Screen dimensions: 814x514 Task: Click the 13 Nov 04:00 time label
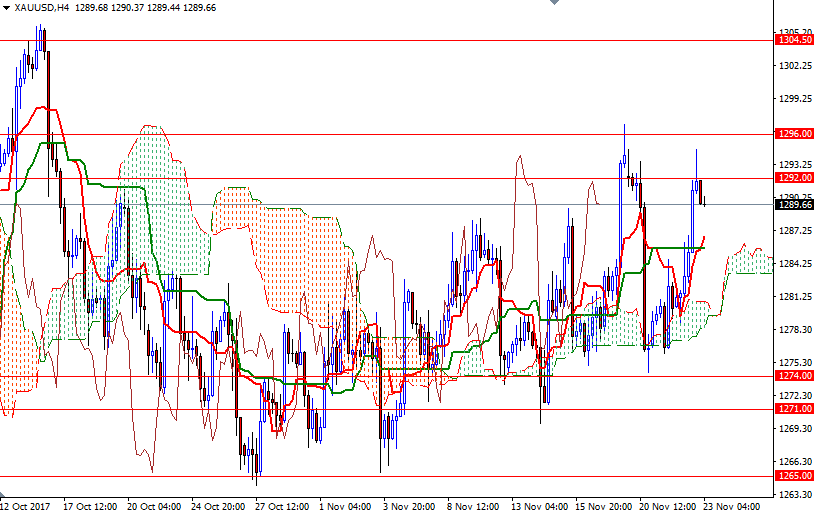click(x=539, y=506)
